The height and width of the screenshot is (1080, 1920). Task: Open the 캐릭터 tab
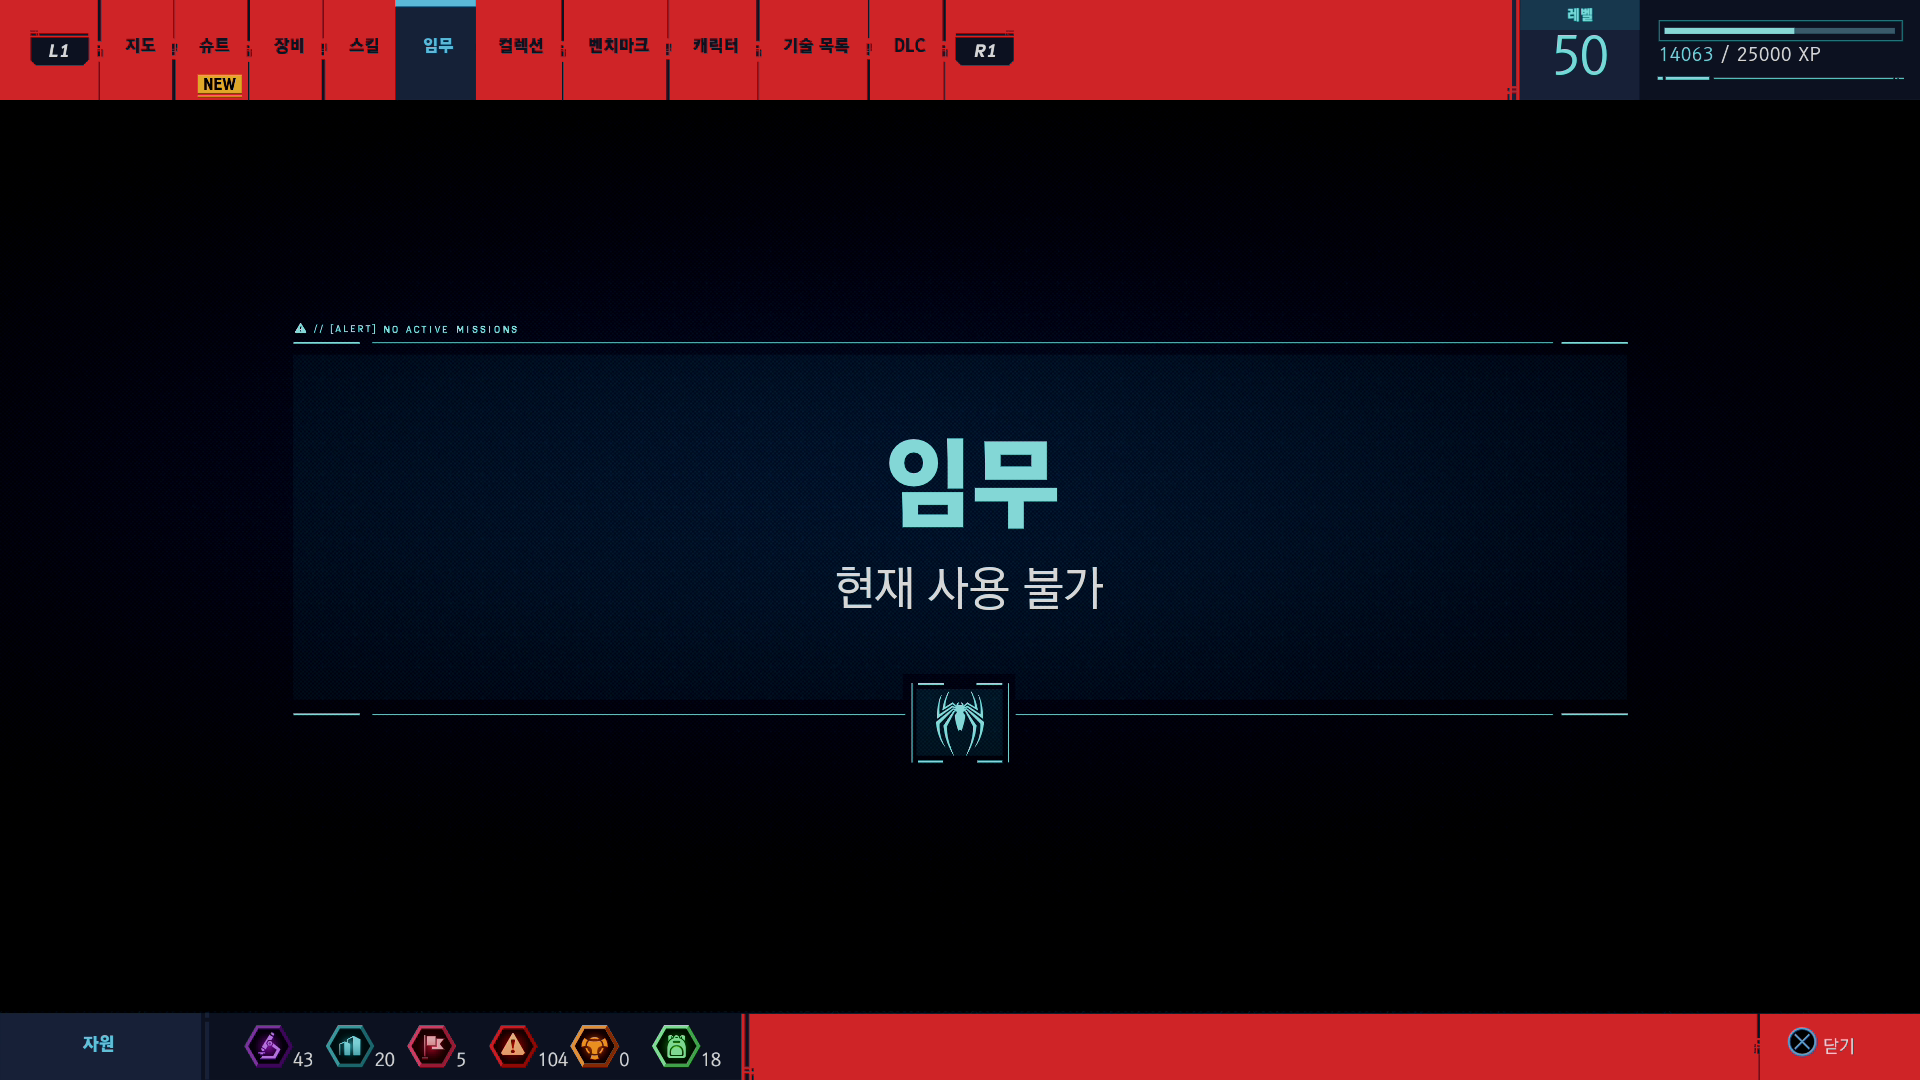click(x=715, y=46)
